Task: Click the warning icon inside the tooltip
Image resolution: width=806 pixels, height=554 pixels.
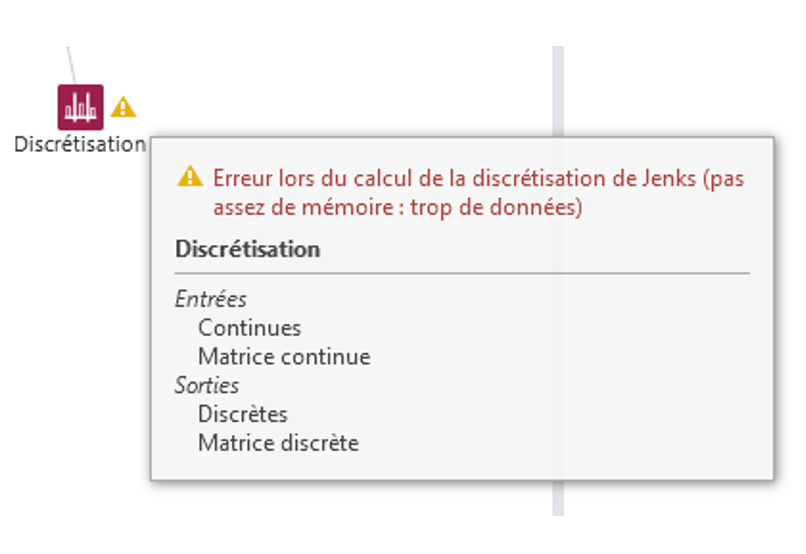Action: click(x=190, y=176)
